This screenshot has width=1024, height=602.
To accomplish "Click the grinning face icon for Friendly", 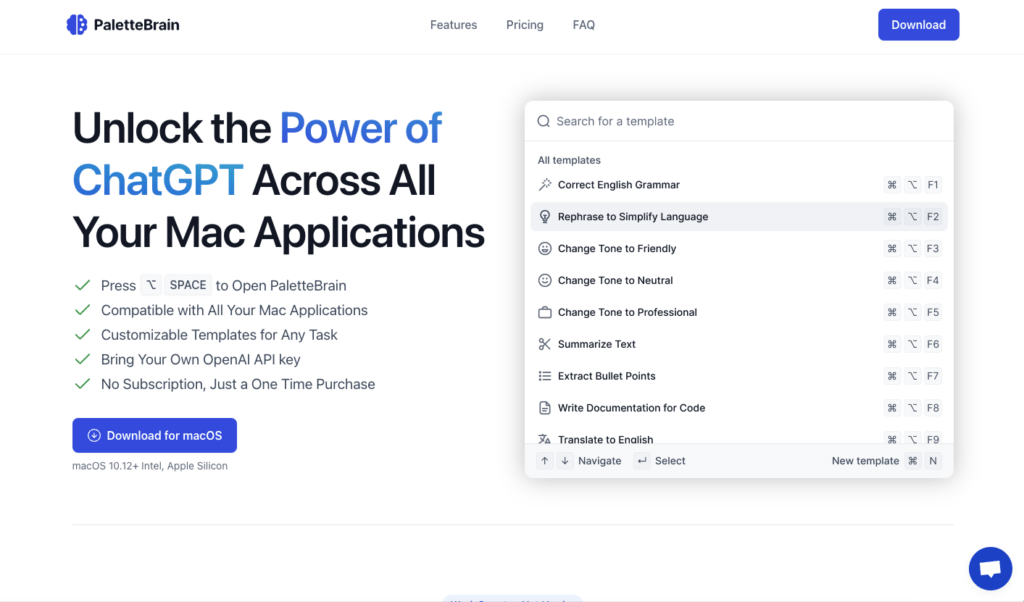I will pyautogui.click(x=545, y=249).
